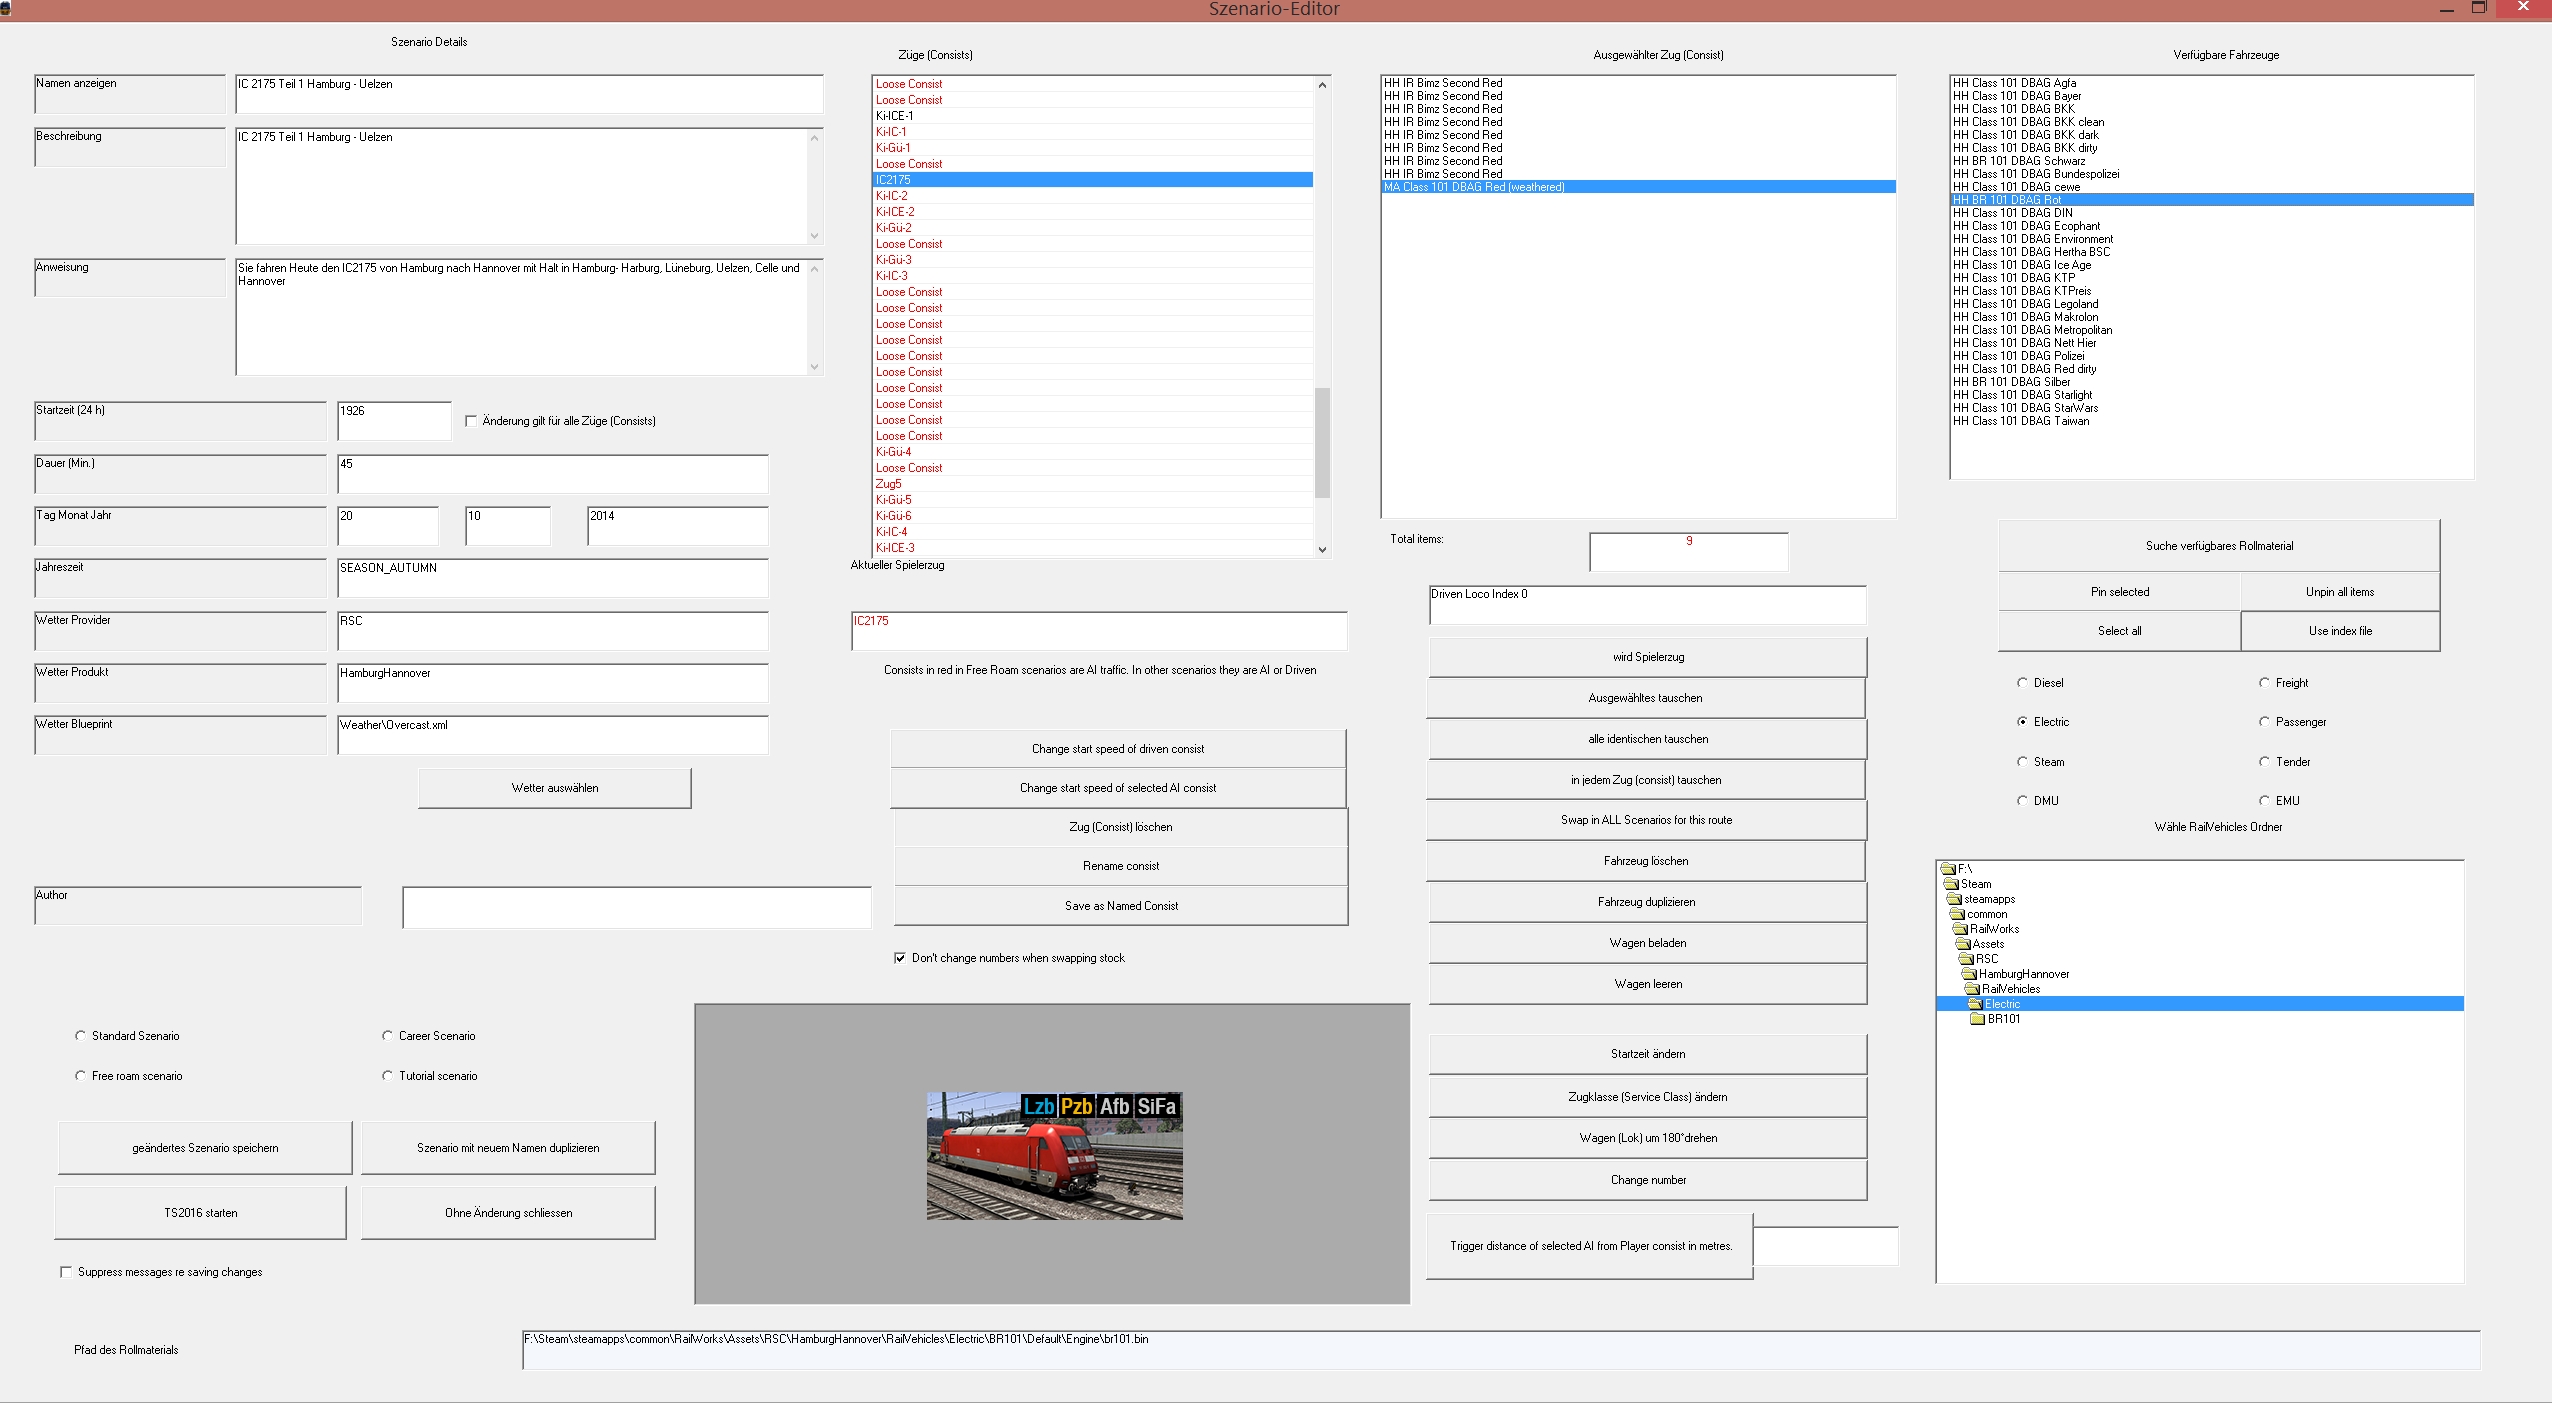Select the Diesel radio button
This screenshot has width=2552, height=1403.
2022,683
